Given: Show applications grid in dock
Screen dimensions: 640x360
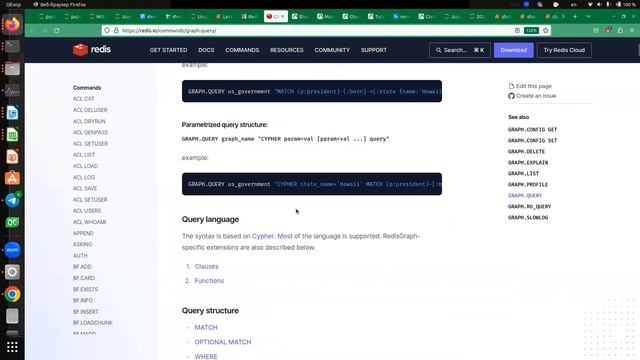Looking at the screenshot, I should (12, 347).
